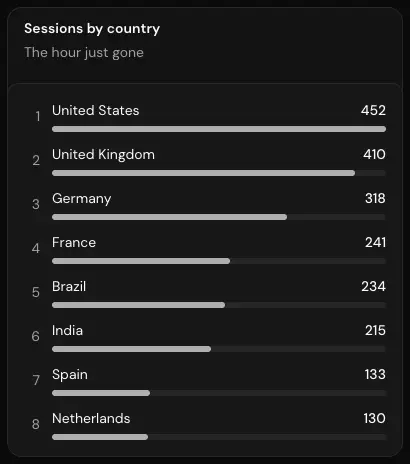
Task: Click the United States progress bar
Action: [219, 129]
